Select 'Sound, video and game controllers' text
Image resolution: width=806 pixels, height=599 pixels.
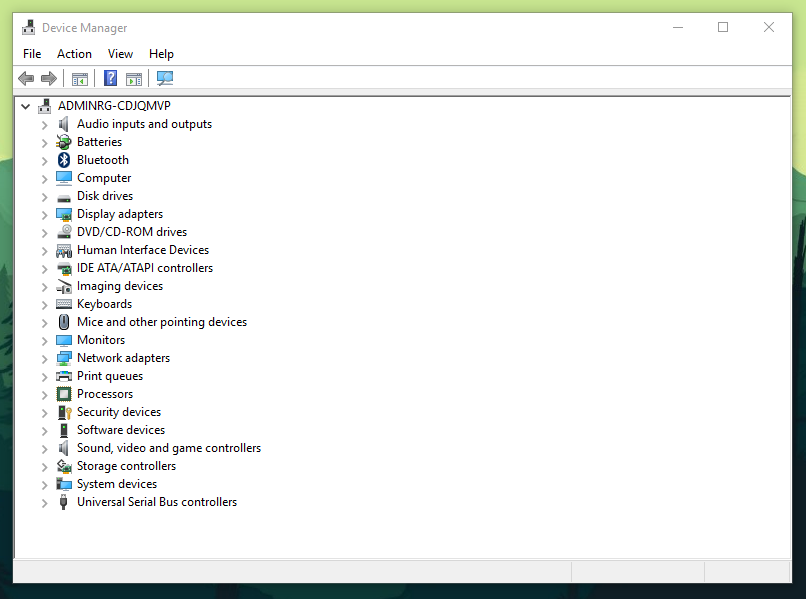tap(169, 448)
